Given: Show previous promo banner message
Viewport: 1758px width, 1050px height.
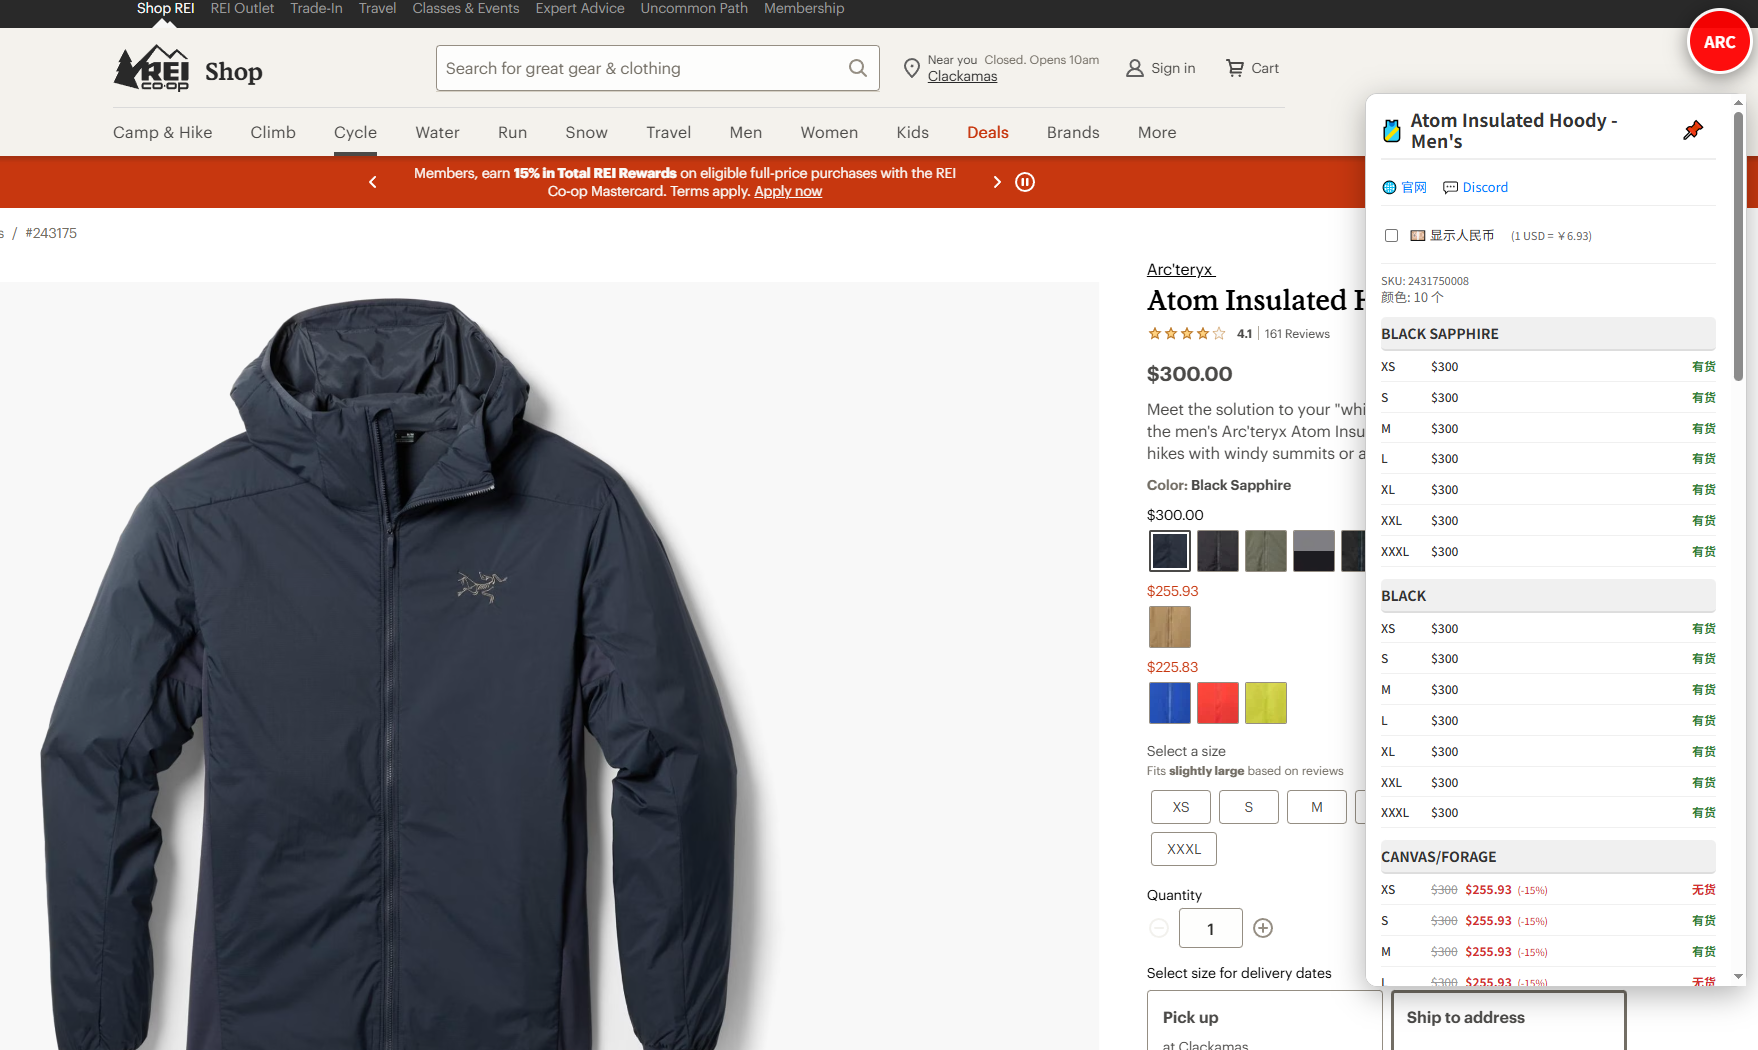Looking at the screenshot, I should coord(373,182).
